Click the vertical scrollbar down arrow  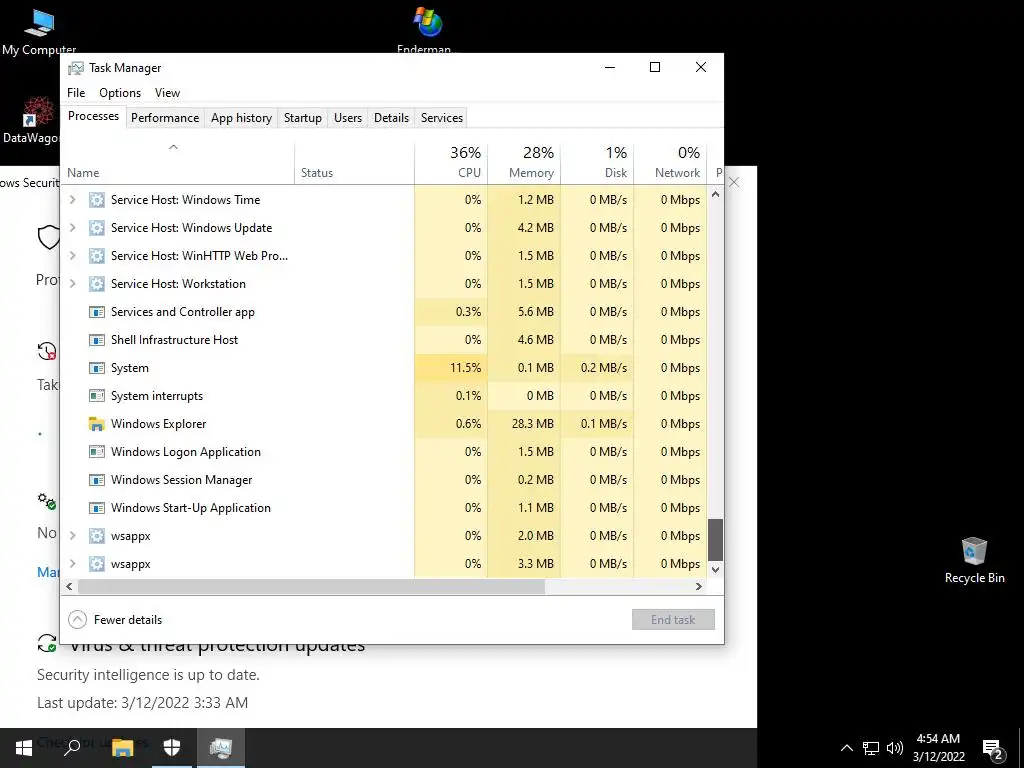[715, 569]
